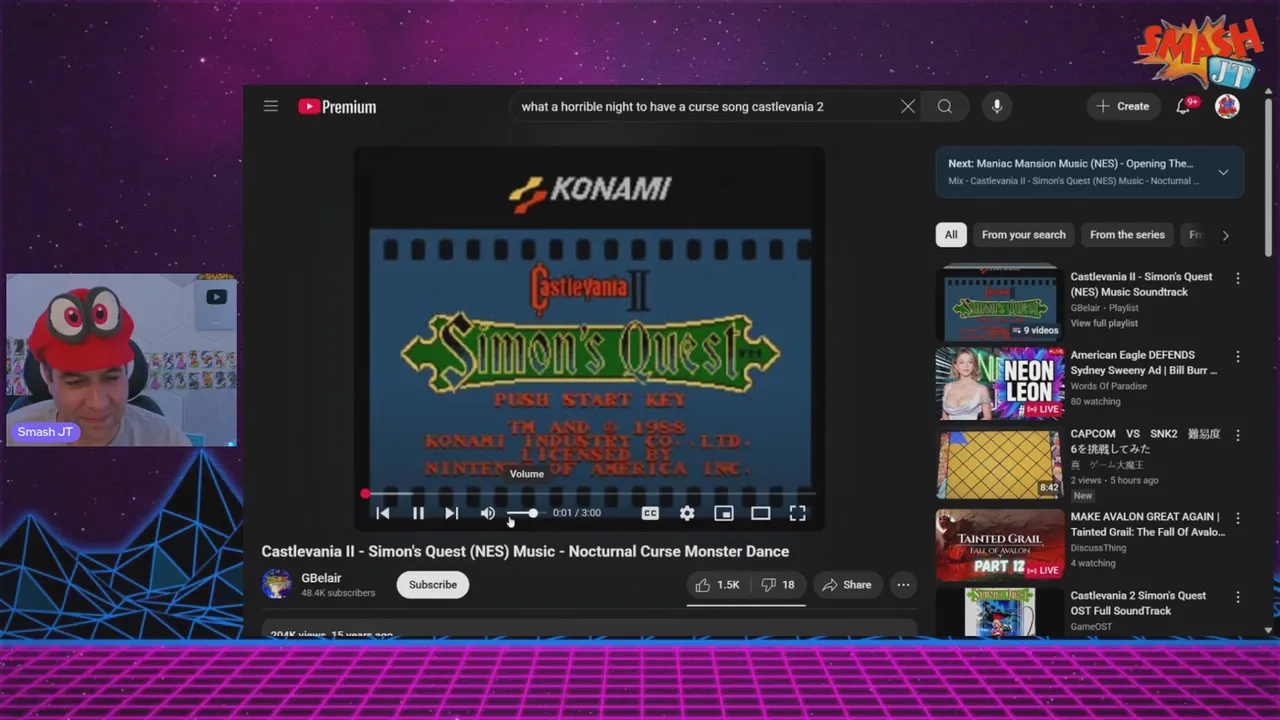Click the page scrollbar down arrow

coord(1269,630)
